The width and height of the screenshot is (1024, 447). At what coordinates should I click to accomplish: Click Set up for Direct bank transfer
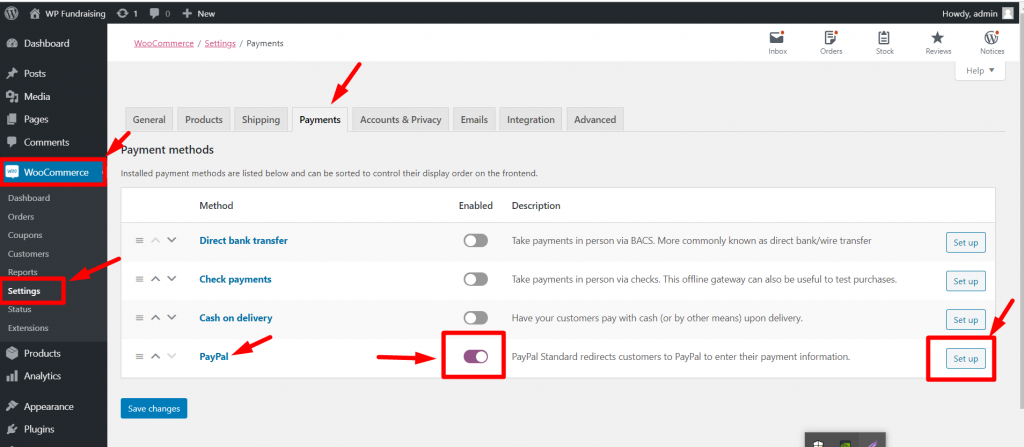tap(965, 242)
